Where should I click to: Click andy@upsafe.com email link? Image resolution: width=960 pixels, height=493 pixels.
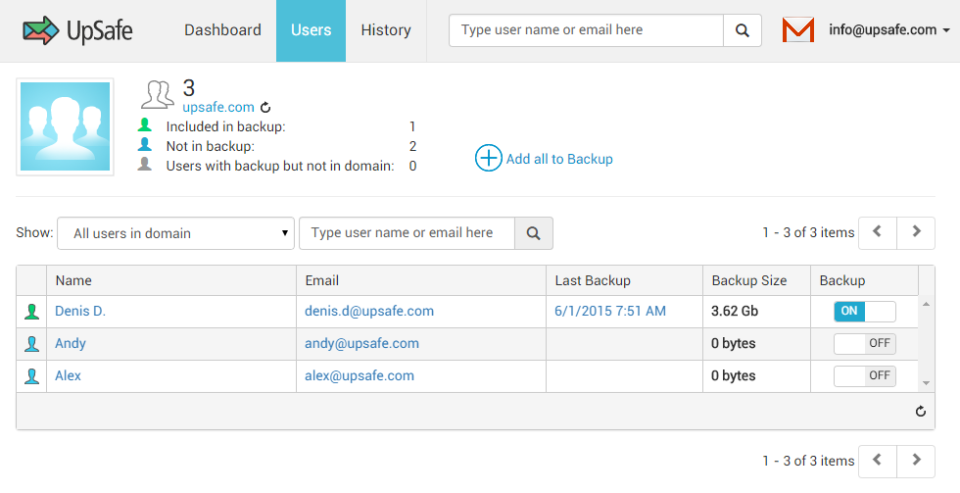pos(362,344)
